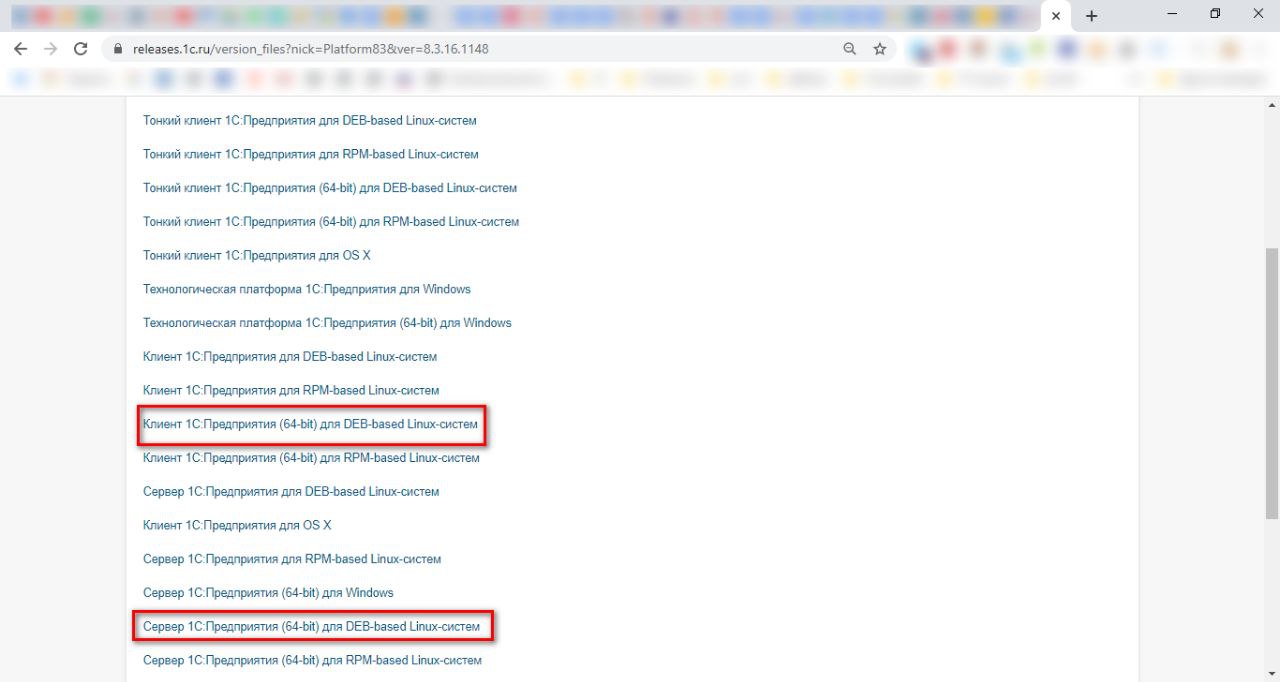Open Клиент 1С:Предприятия для OS X link
Image resolution: width=1280 pixels, height=682 pixels.
[x=237, y=525]
